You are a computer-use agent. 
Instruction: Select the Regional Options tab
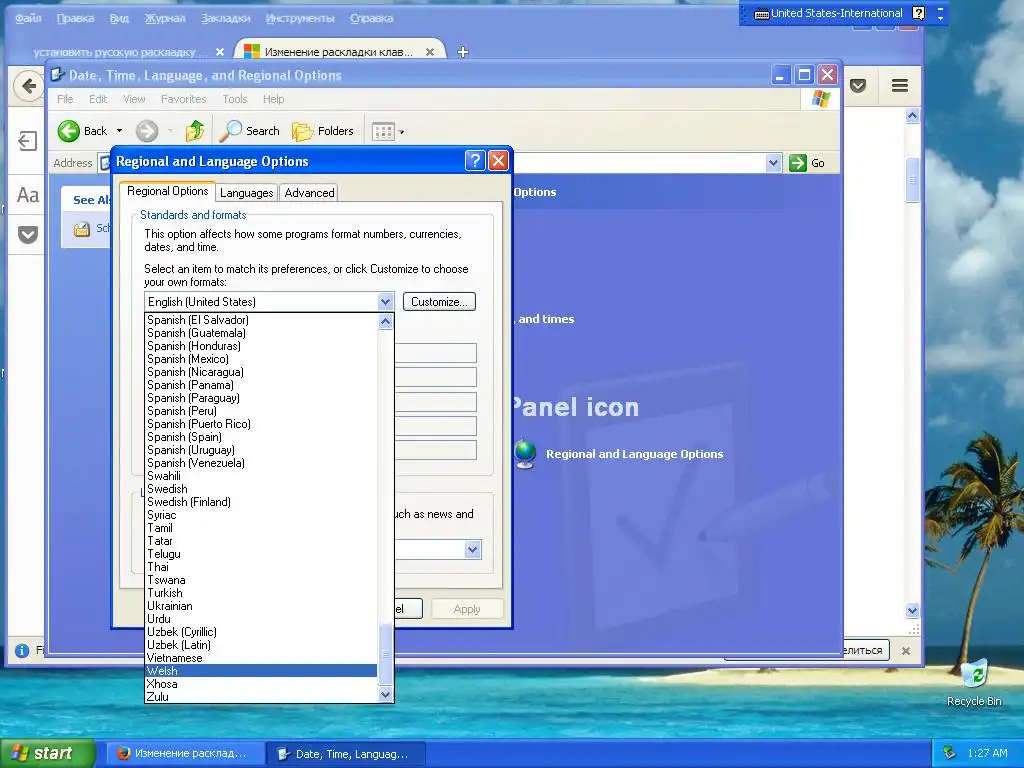pyautogui.click(x=167, y=191)
